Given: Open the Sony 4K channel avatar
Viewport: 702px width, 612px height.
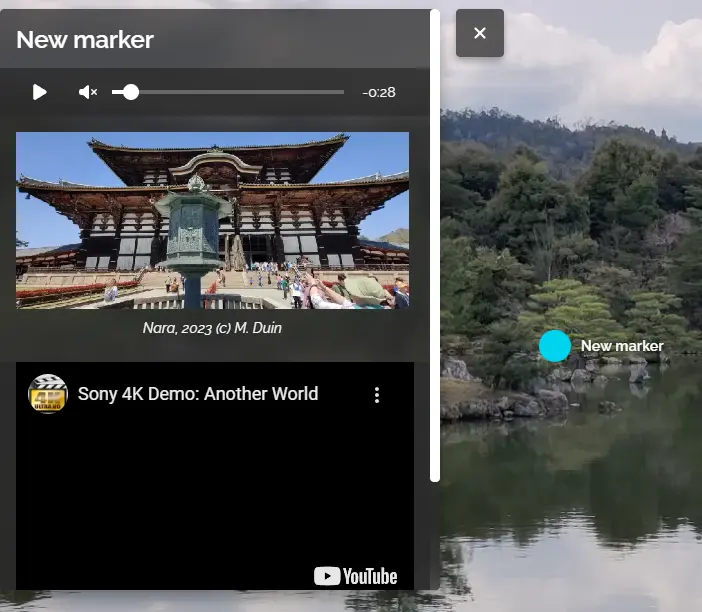Looking at the screenshot, I should tap(48, 394).
